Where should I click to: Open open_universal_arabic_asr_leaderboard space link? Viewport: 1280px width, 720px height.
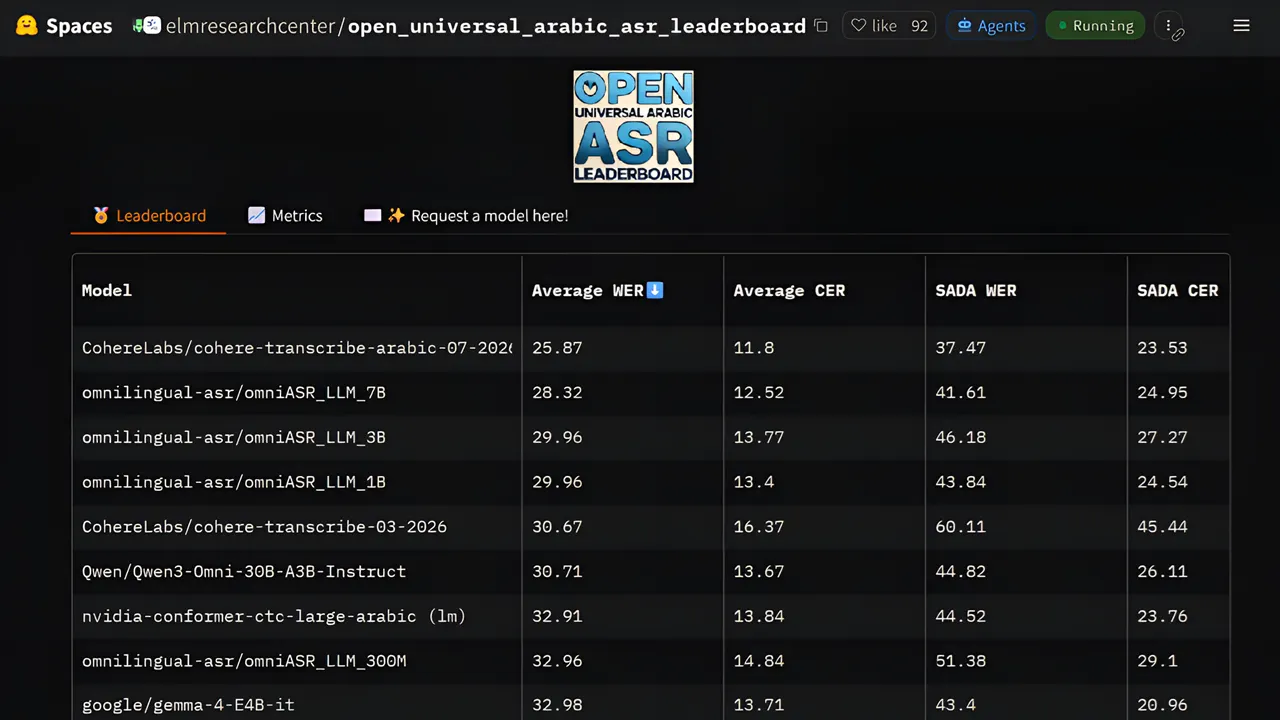[x=577, y=26]
